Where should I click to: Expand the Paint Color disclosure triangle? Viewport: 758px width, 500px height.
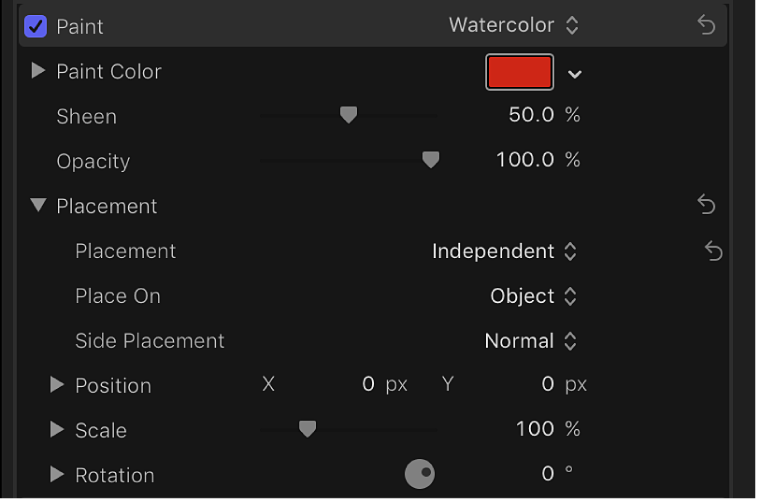click(x=39, y=71)
